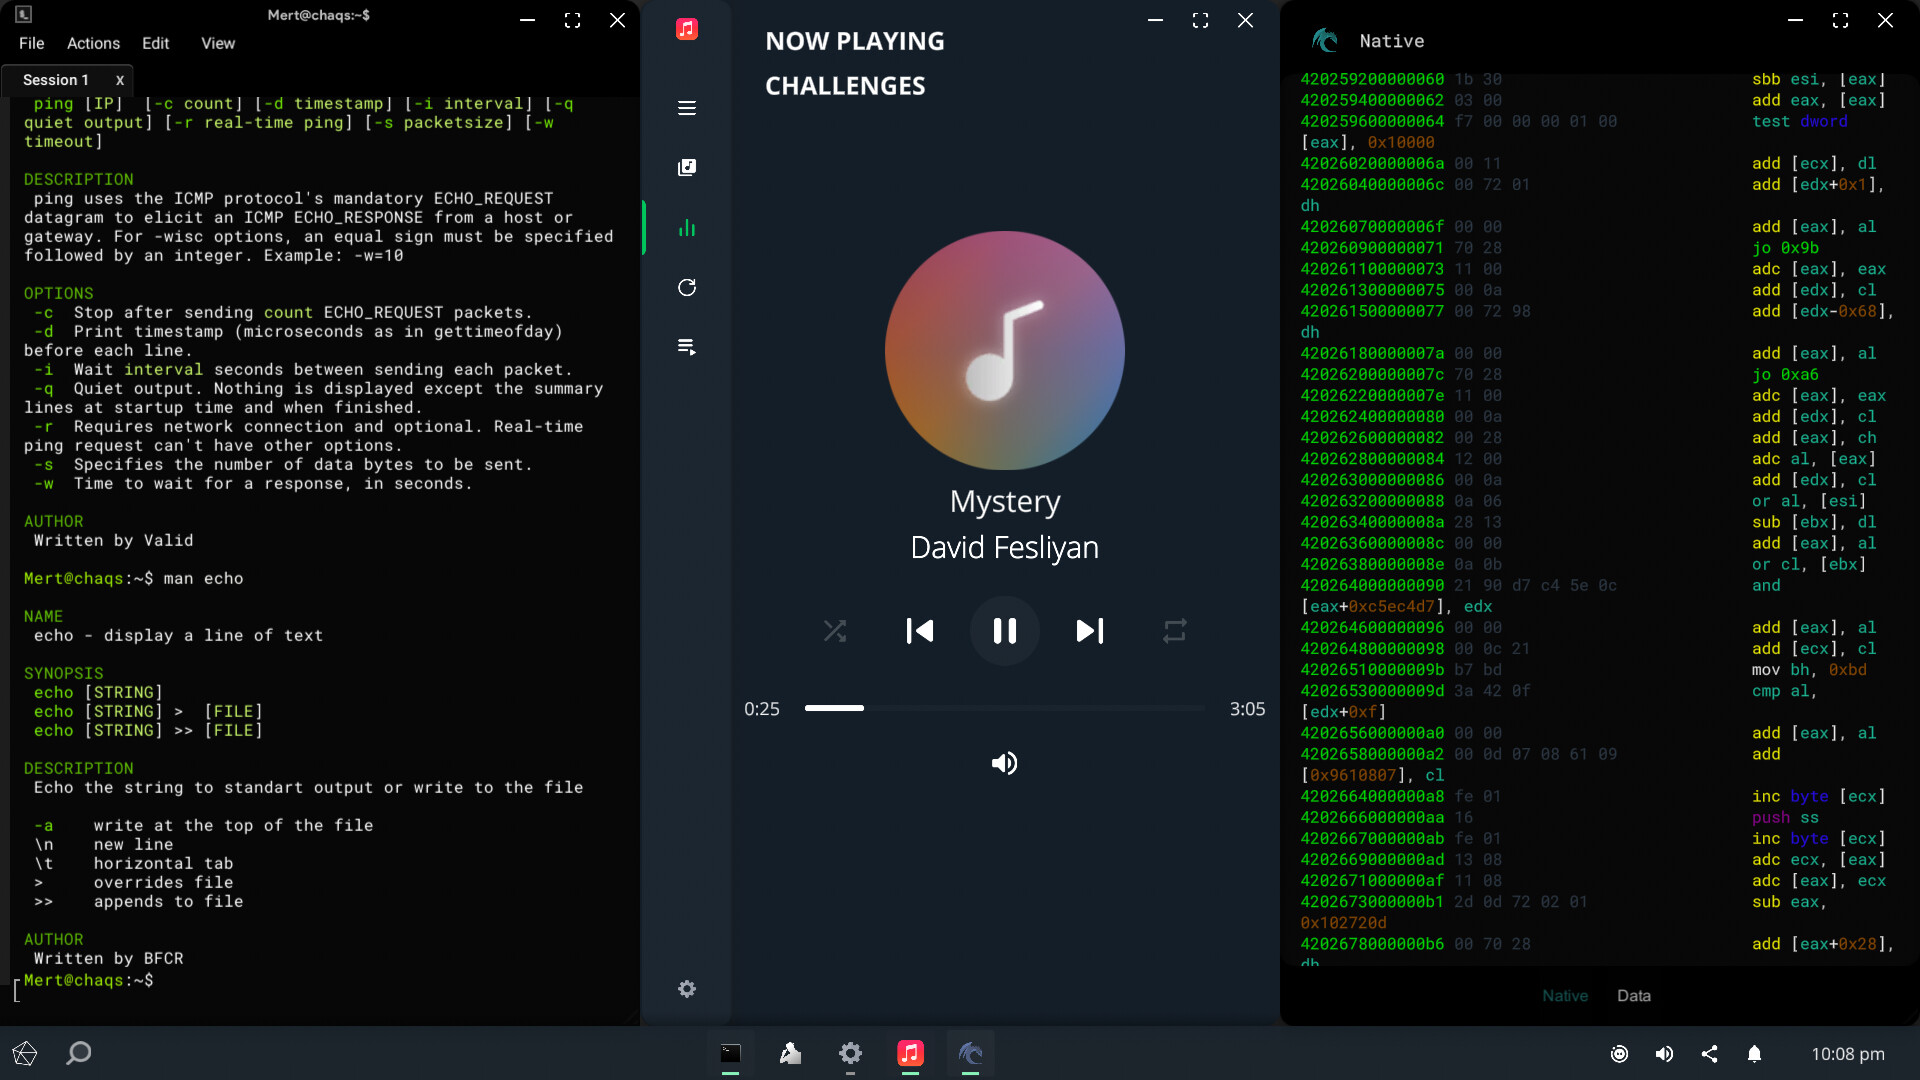Open the View menu in the terminal
The width and height of the screenshot is (1920, 1080).
pyautogui.click(x=217, y=43)
